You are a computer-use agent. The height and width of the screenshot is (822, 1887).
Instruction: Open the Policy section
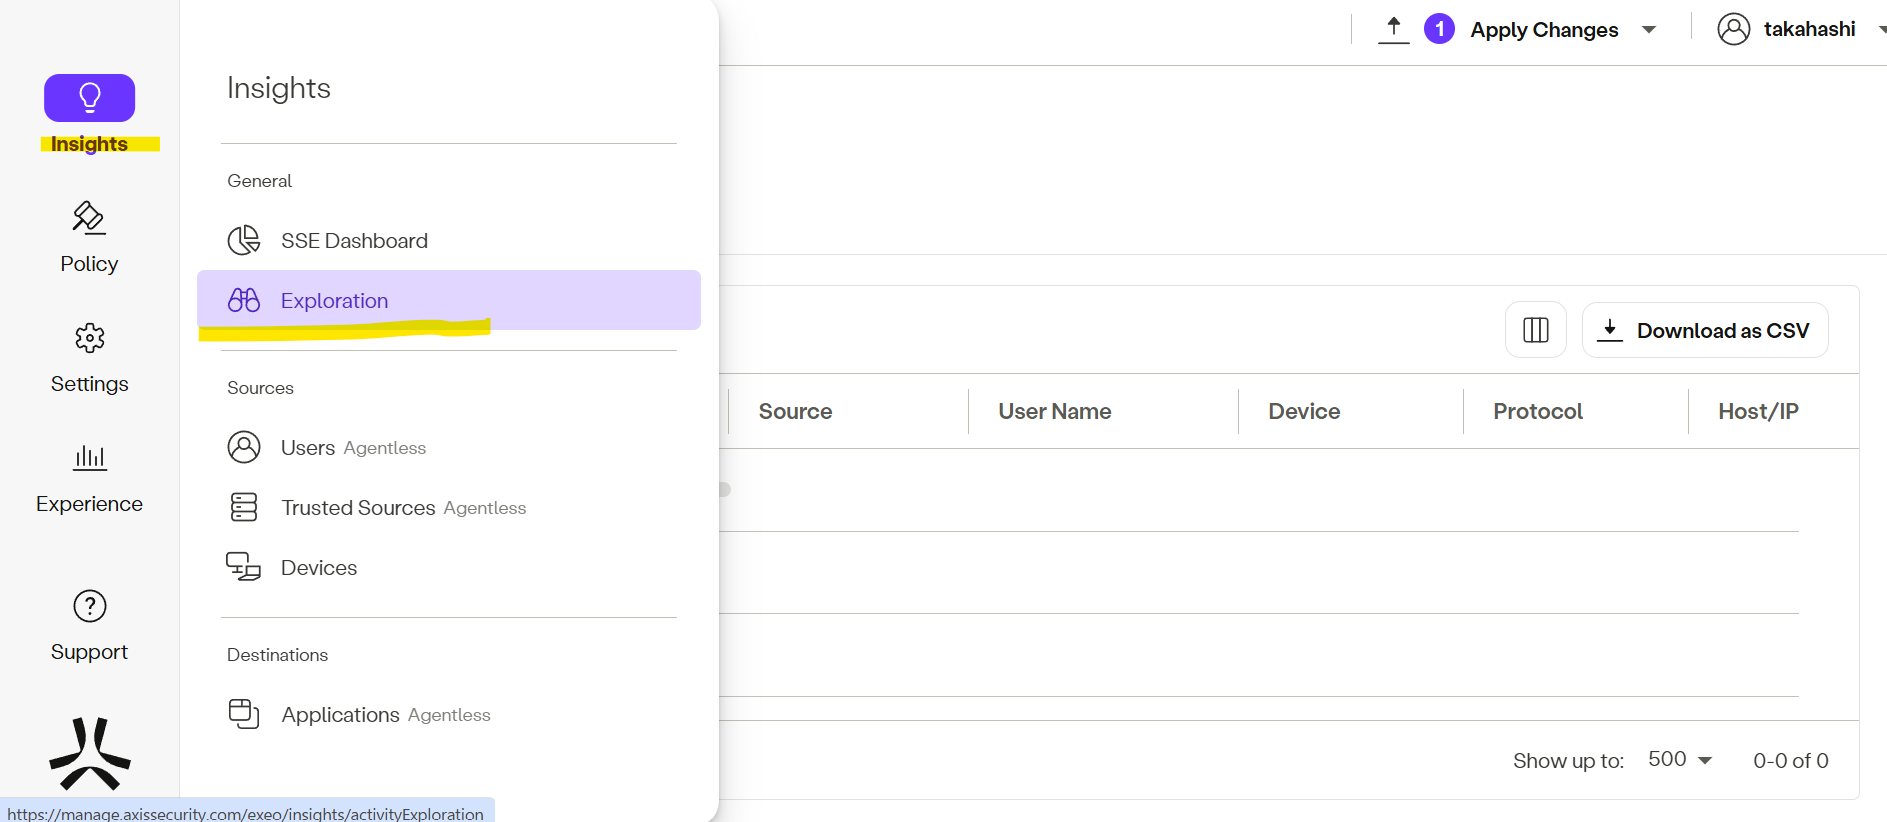coord(89,237)
